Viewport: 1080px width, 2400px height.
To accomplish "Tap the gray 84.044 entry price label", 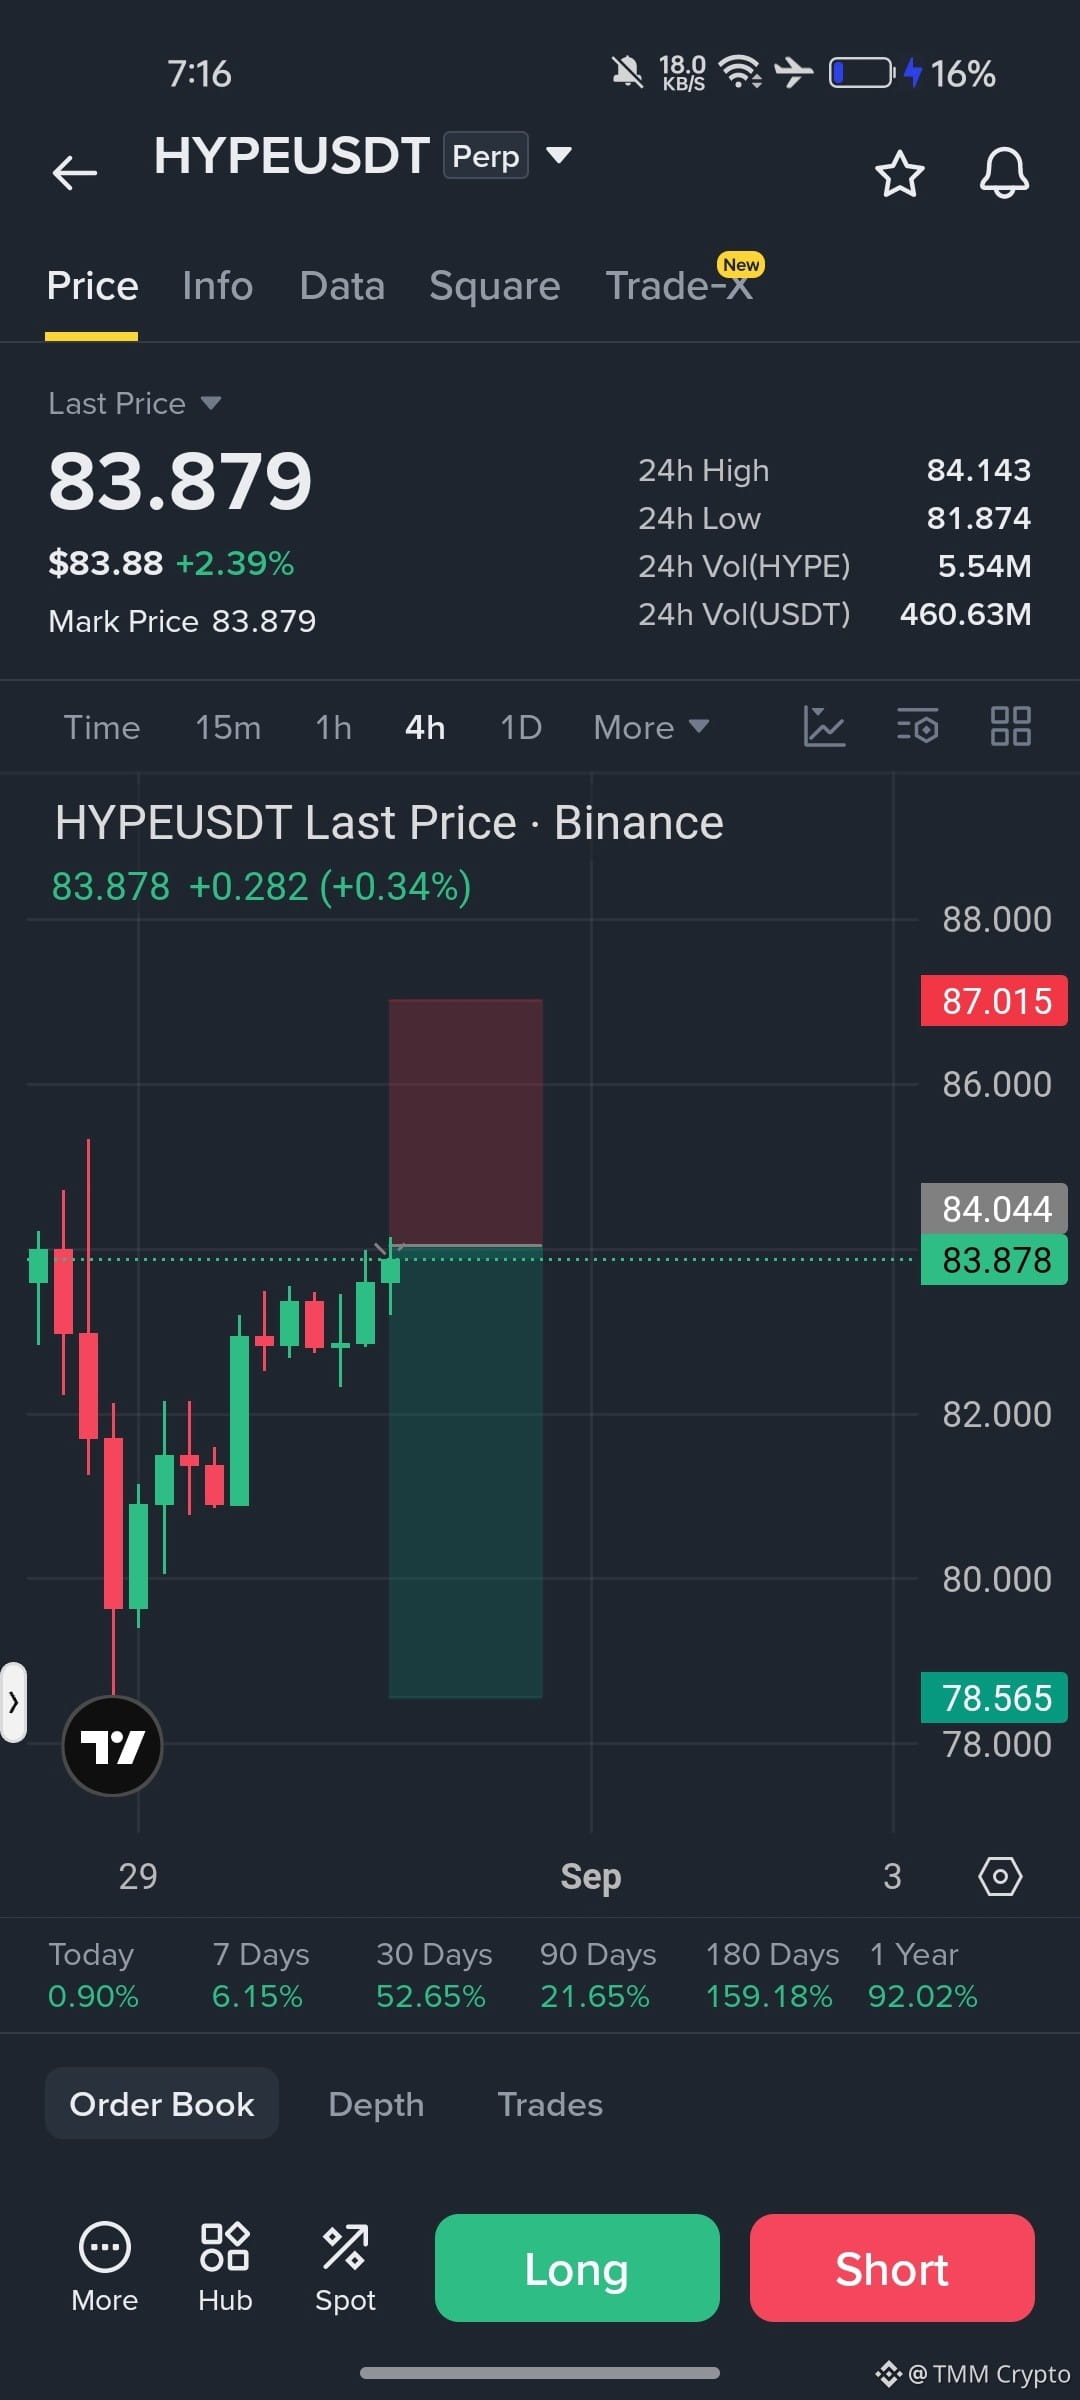I will 994,1209.
